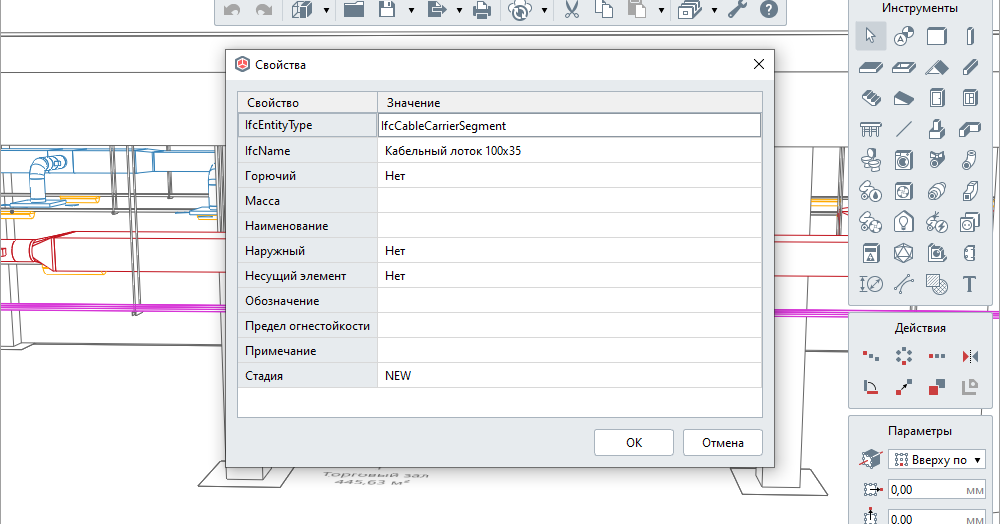
Task: Click the Отмена button
Action: [723, 442]
